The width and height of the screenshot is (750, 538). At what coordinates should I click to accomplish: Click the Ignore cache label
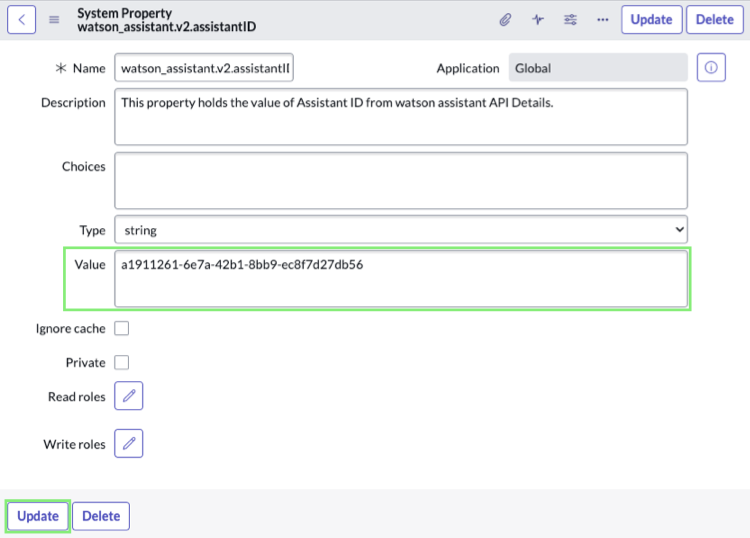tap(70, 329)
